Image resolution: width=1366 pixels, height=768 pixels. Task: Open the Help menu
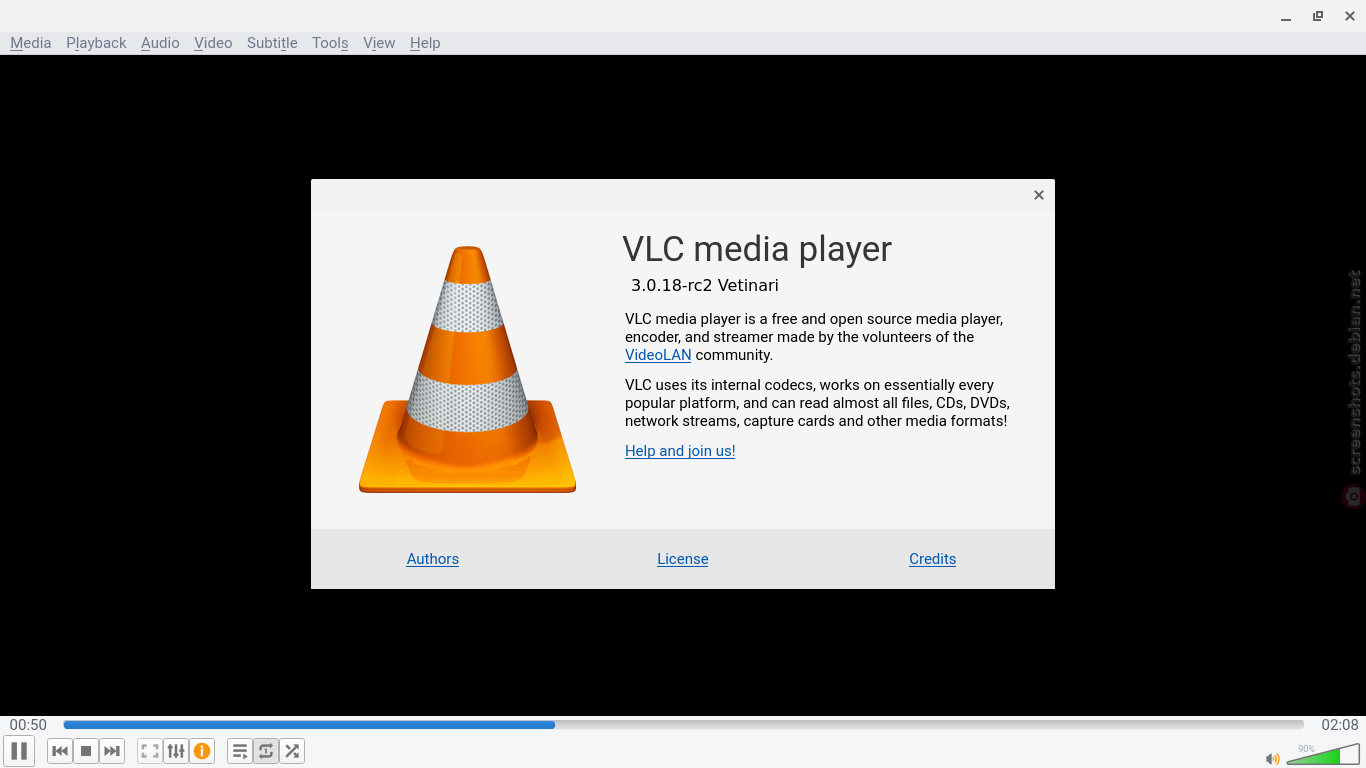(425, 43)
